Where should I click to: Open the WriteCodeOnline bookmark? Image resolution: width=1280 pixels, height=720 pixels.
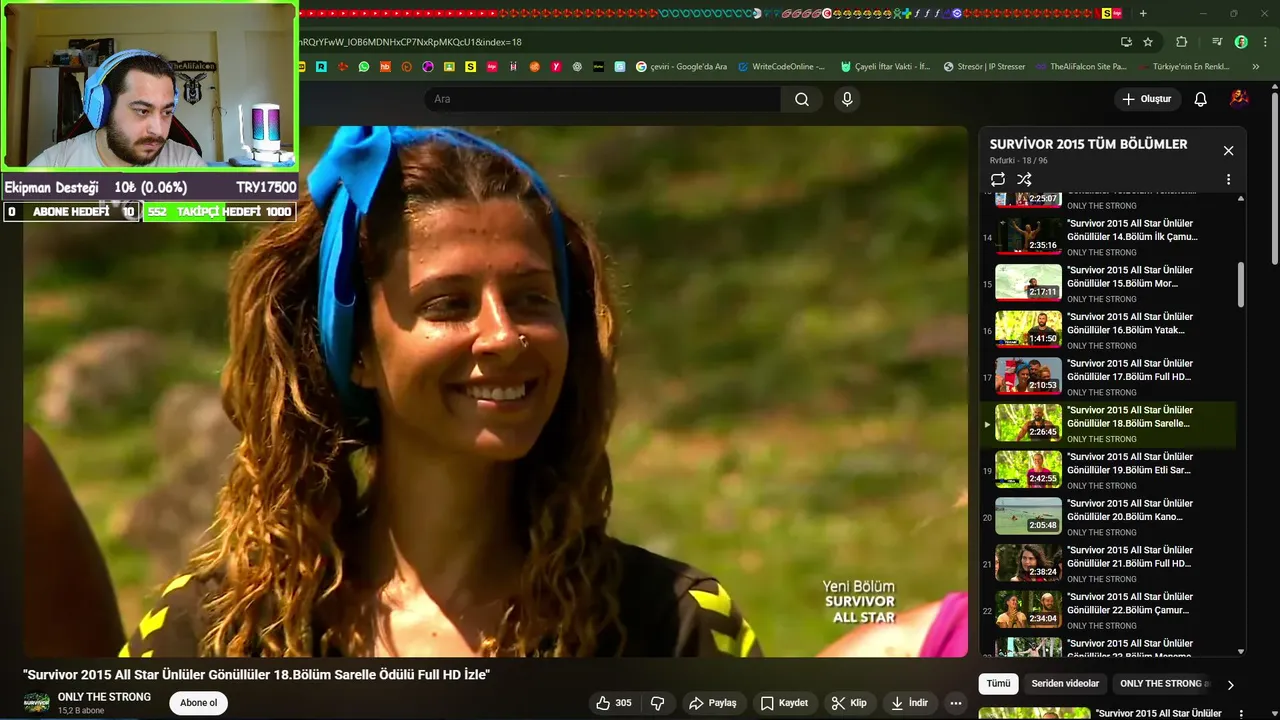pos(781,67)
